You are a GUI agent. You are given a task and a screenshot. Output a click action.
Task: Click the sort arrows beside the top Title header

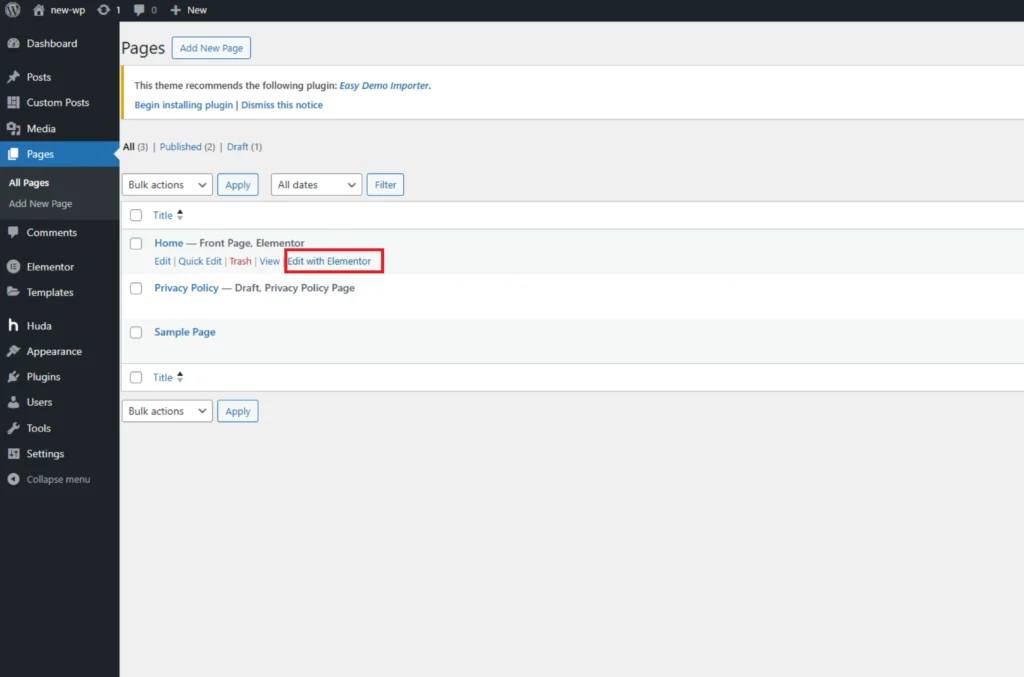[180, 215]
